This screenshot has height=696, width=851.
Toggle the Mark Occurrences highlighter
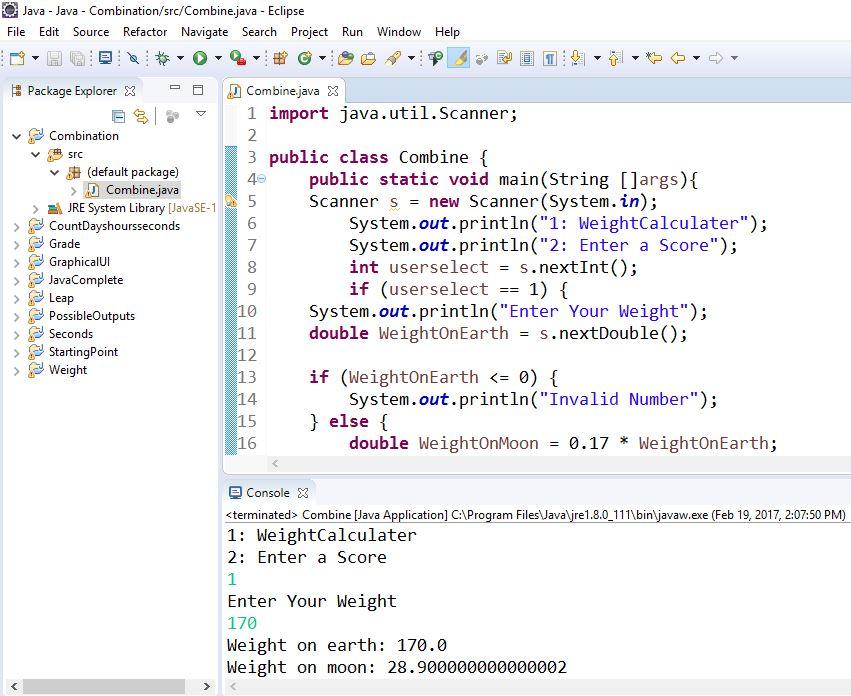tap(457, 58)
